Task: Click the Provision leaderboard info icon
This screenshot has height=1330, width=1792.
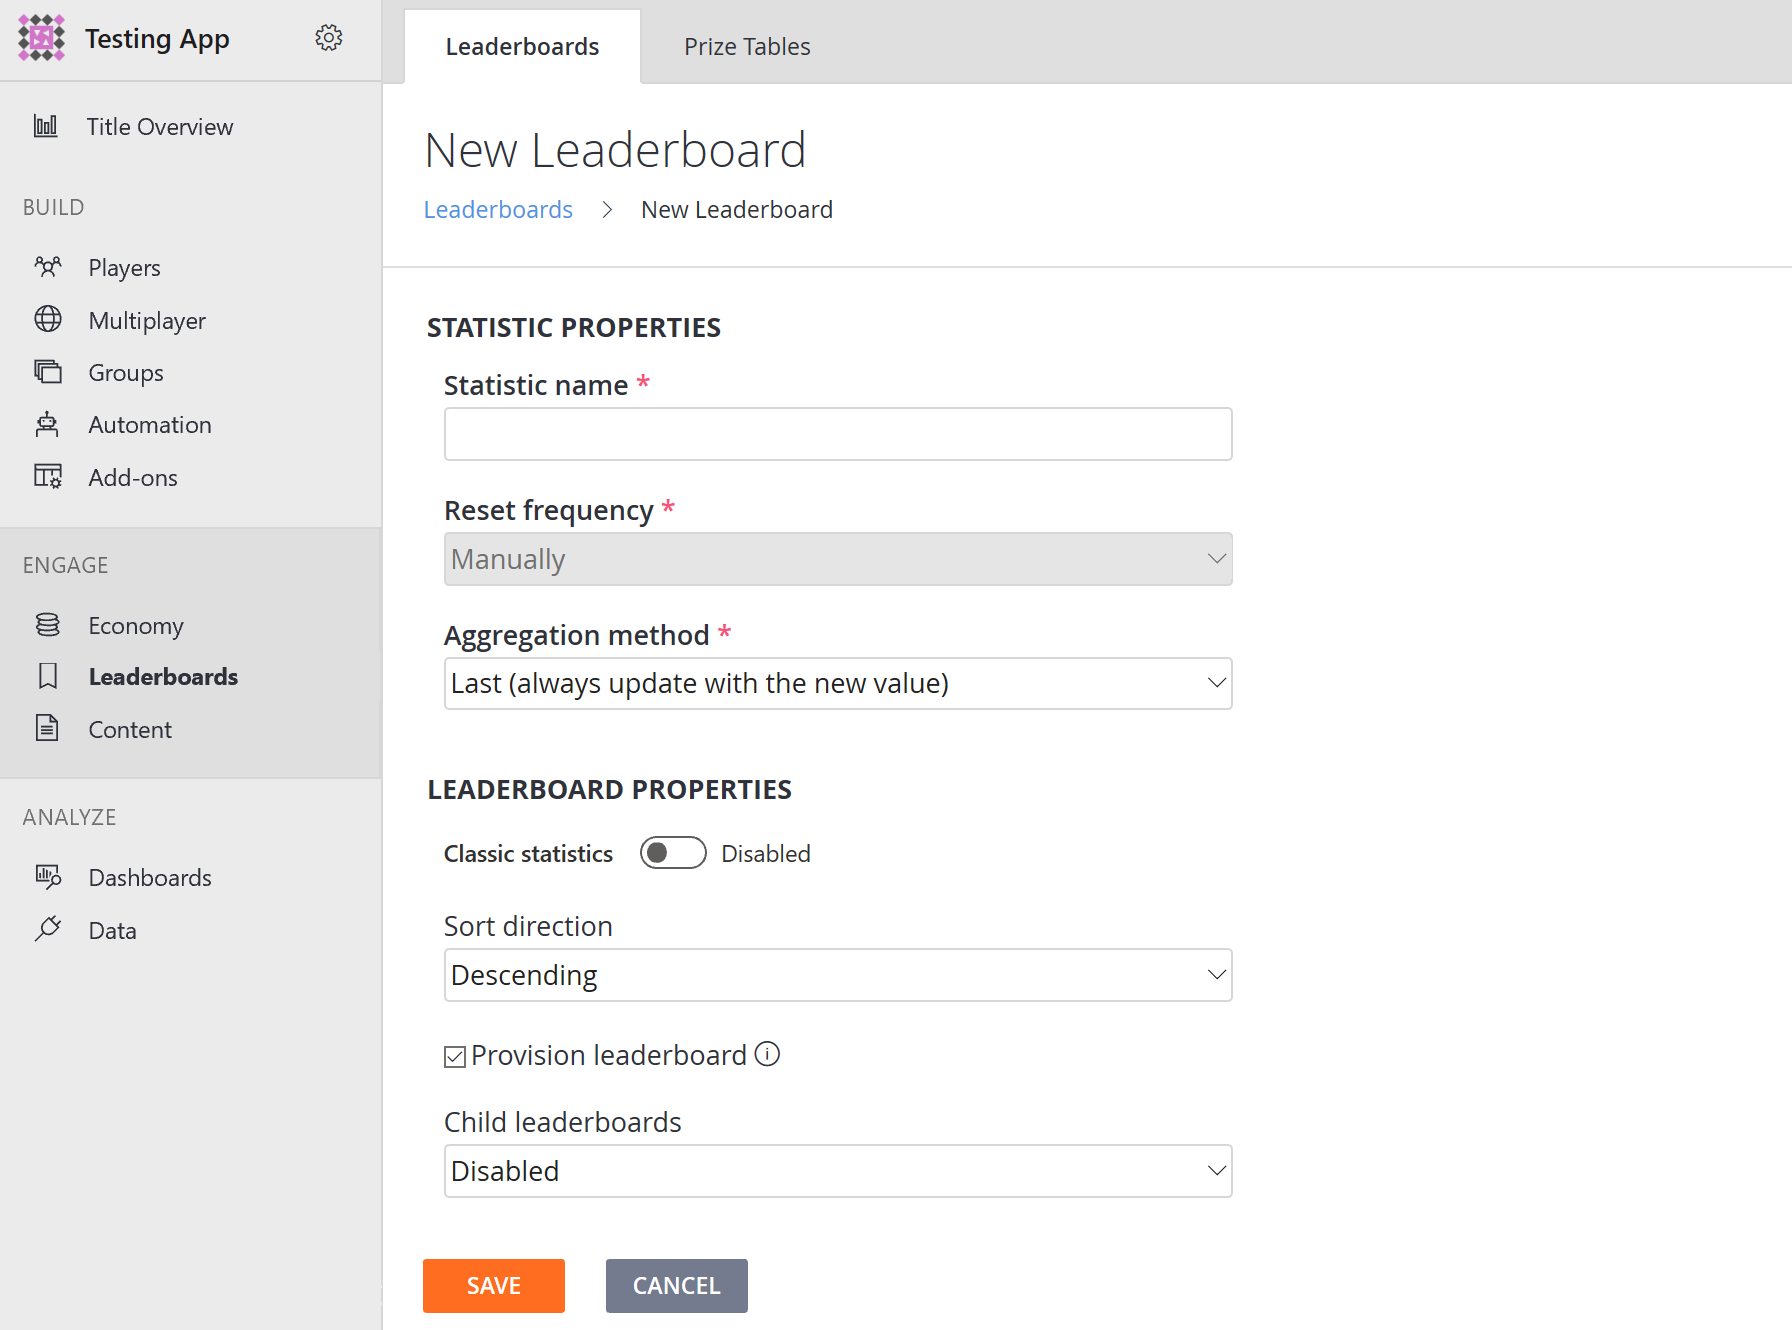Action: click(x=767, y=1054)
